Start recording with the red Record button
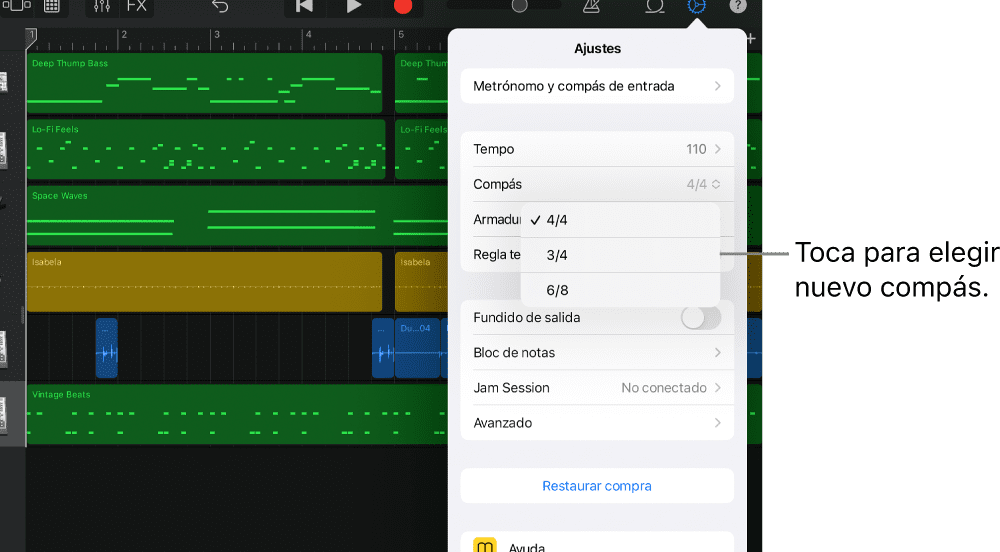Screen dimensions: 1000x552 402,6
